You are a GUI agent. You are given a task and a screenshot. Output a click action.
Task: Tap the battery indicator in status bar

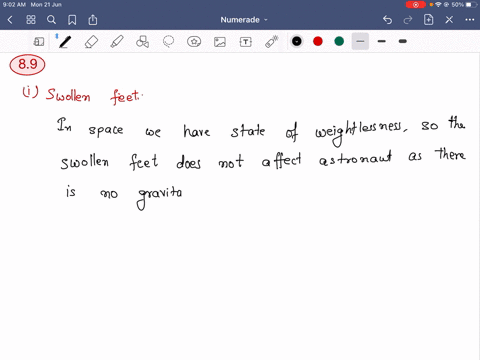tap(471, 5)
